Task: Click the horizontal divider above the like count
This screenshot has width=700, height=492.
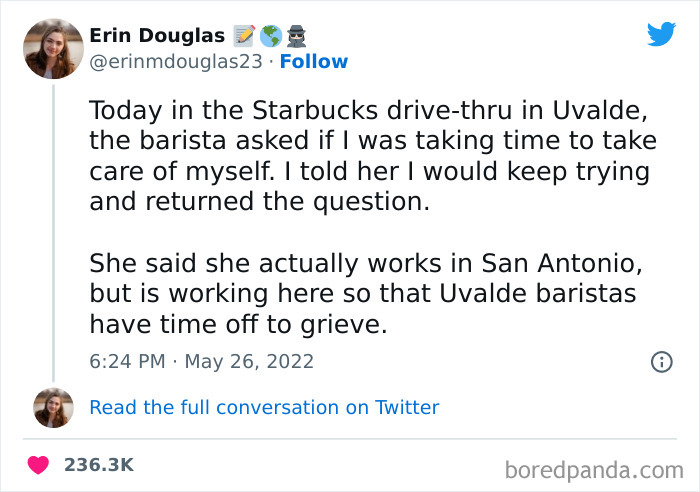Action: coord(350,438)
